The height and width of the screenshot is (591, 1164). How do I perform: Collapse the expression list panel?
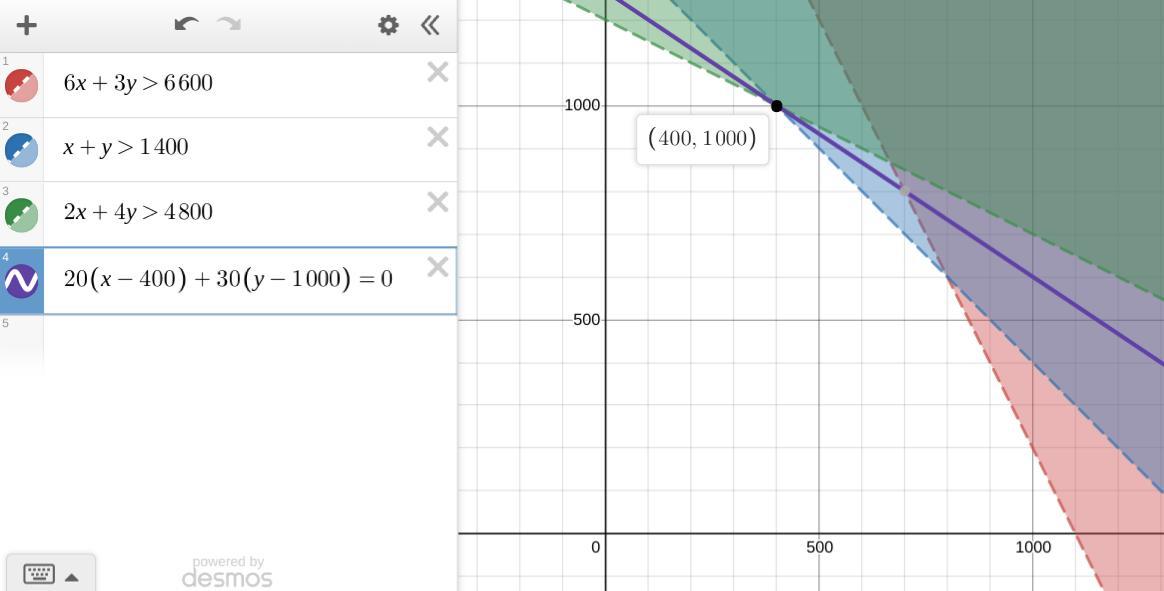coord(430,25)
